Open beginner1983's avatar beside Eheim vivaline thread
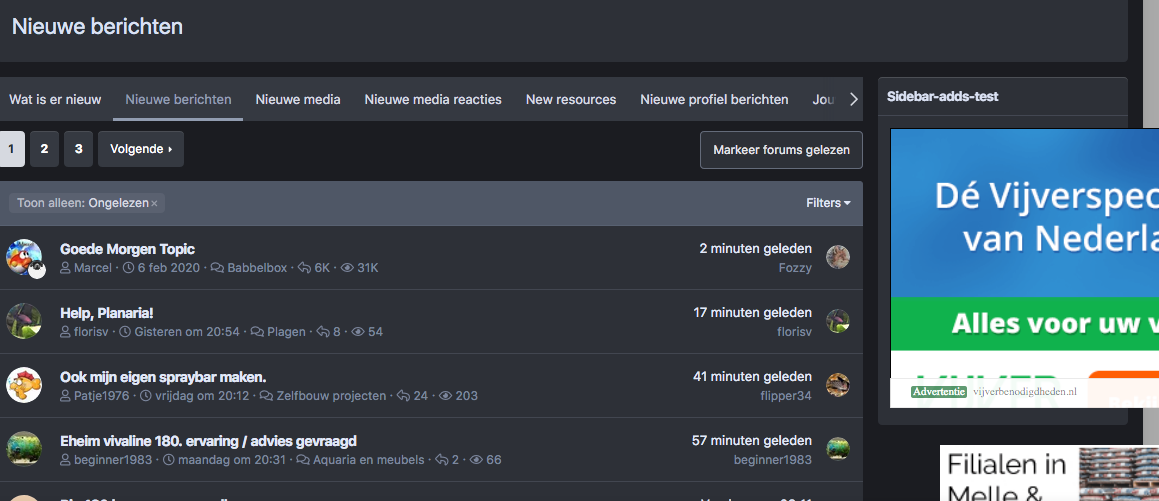The width and height of the screenshot is (1159, 501). (x=24, y=449)
